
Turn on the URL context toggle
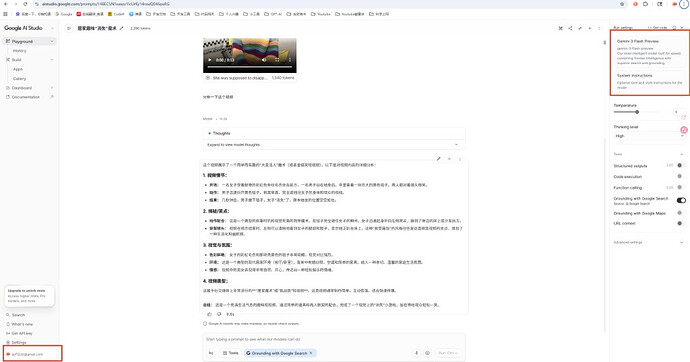(x=681, y=223)
